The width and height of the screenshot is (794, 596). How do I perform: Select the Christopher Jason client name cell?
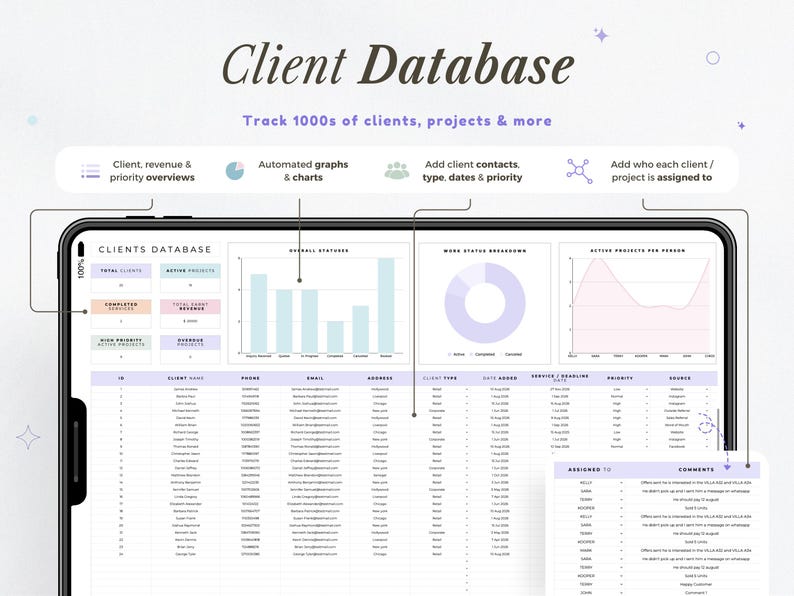point(186,454)
